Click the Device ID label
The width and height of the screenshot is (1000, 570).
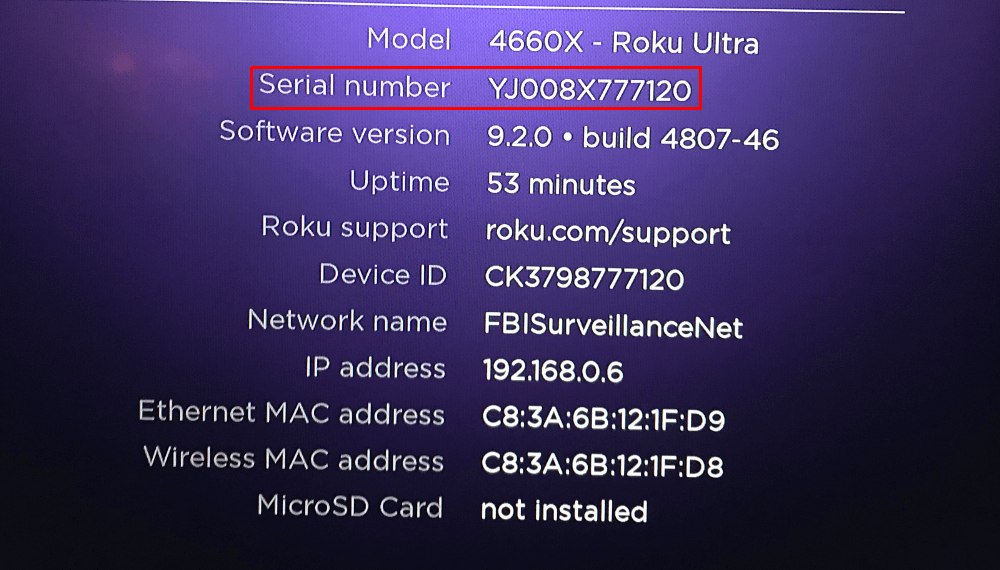(383, 275)
